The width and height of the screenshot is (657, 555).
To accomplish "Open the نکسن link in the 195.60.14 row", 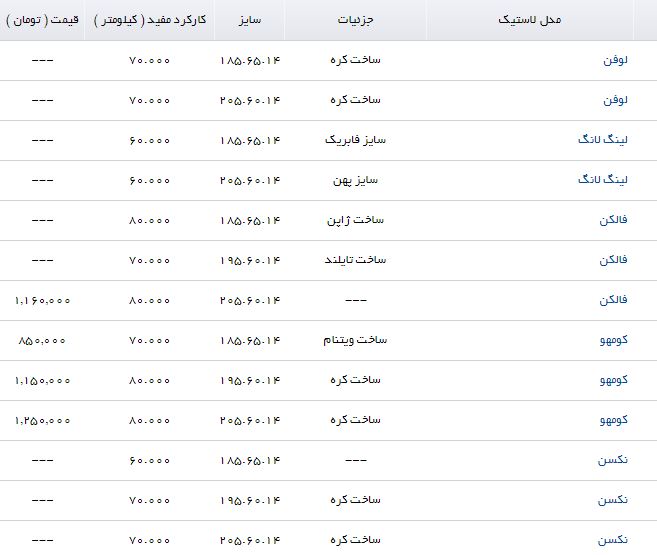I will click(x=613, y=500).
